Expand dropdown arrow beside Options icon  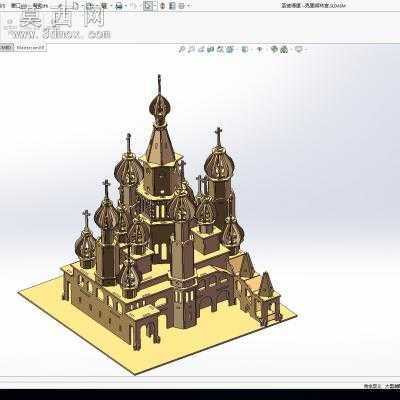(x=189, y=6)
